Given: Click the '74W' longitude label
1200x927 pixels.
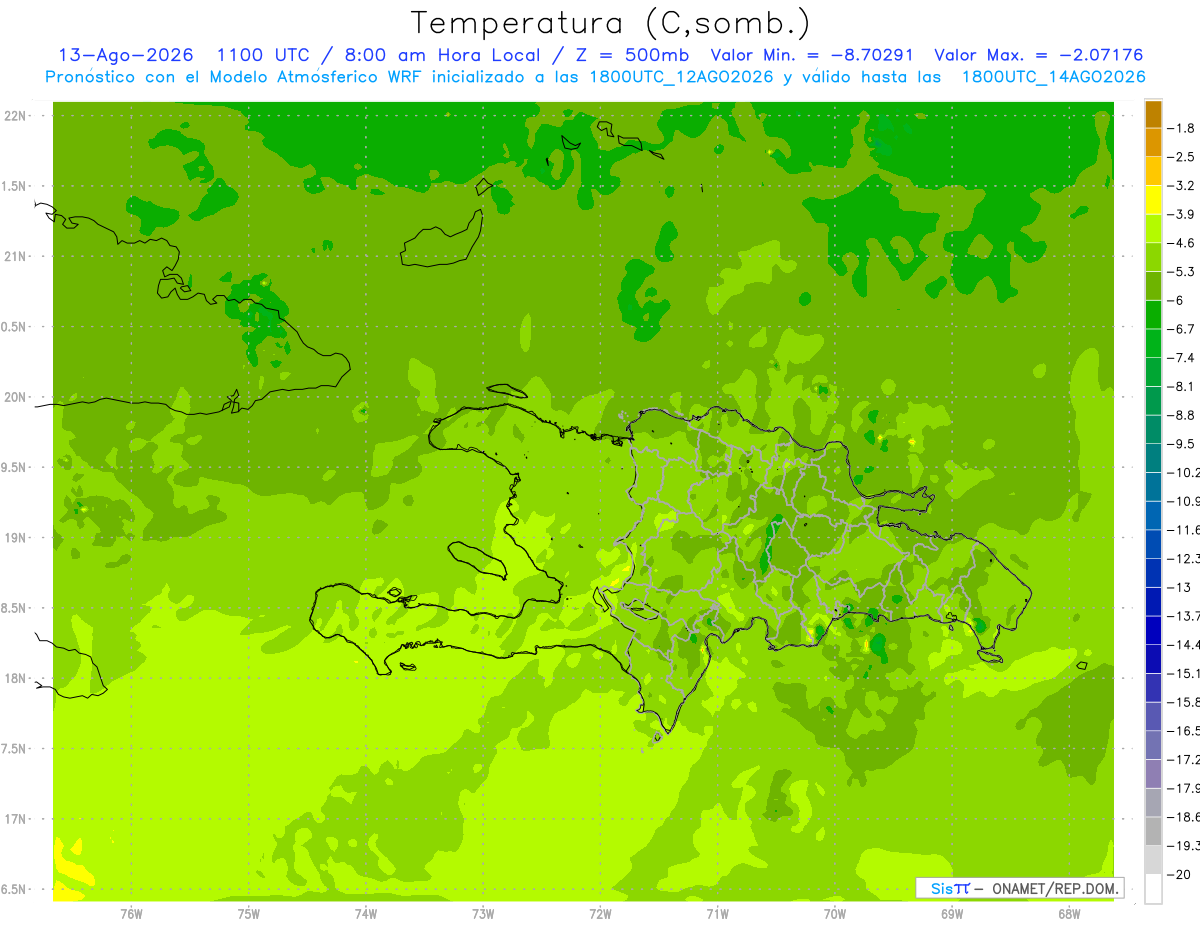Looking at the screenshot, I should (365, 914).
